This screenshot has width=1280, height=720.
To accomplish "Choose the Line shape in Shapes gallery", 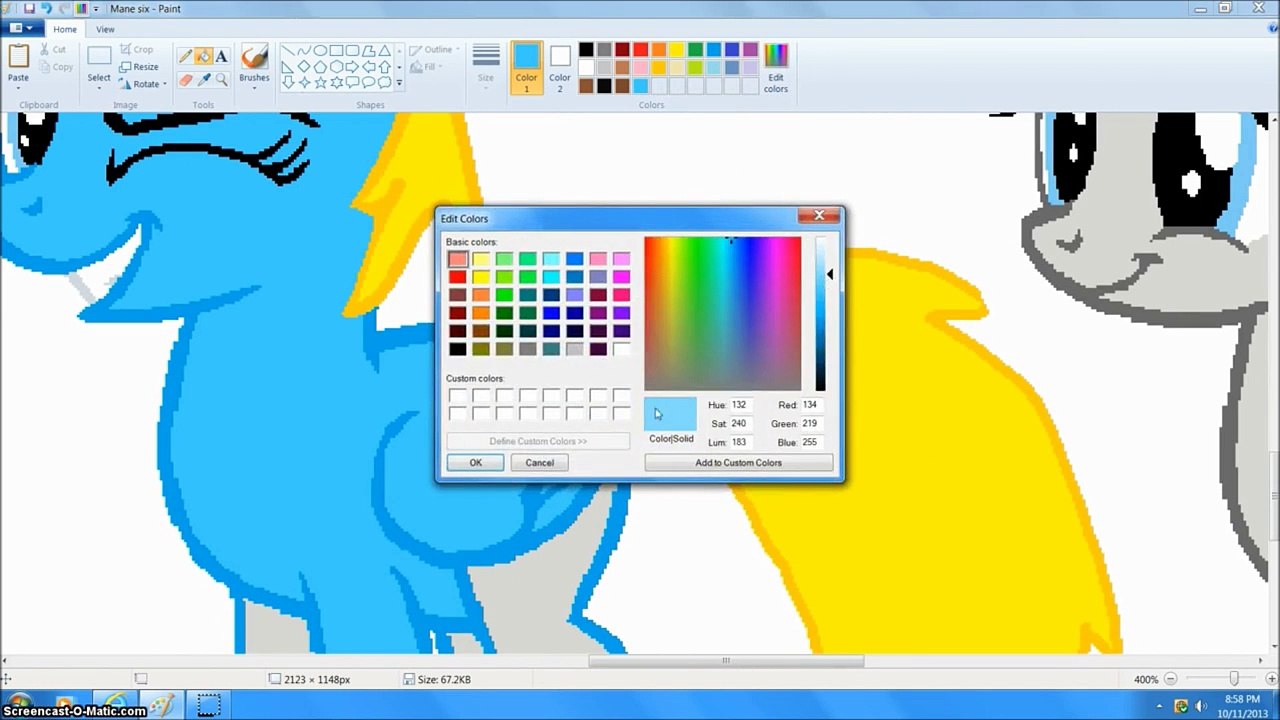I will point(288,50).
